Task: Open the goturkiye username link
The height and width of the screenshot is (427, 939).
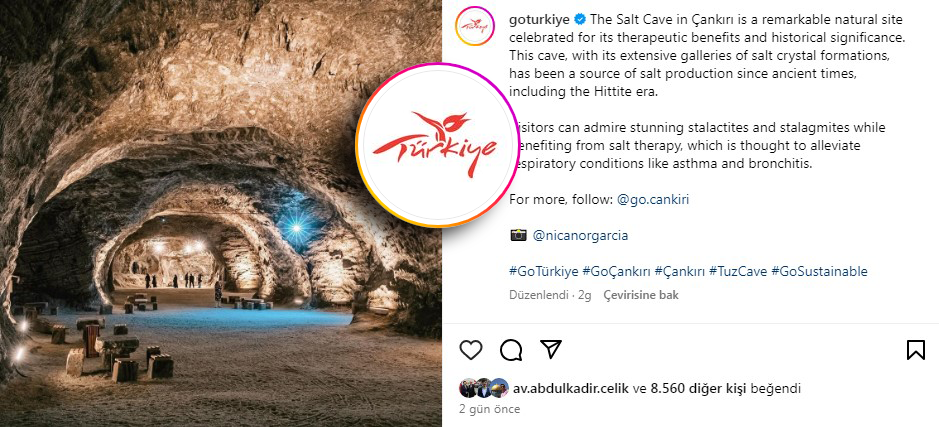Action: 539,20
